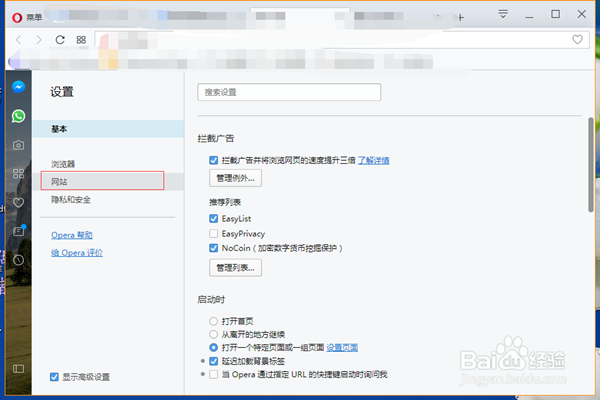Screen dimensions: 600x400
Task: Open Messenger in the sidebar
Action: 18,87
